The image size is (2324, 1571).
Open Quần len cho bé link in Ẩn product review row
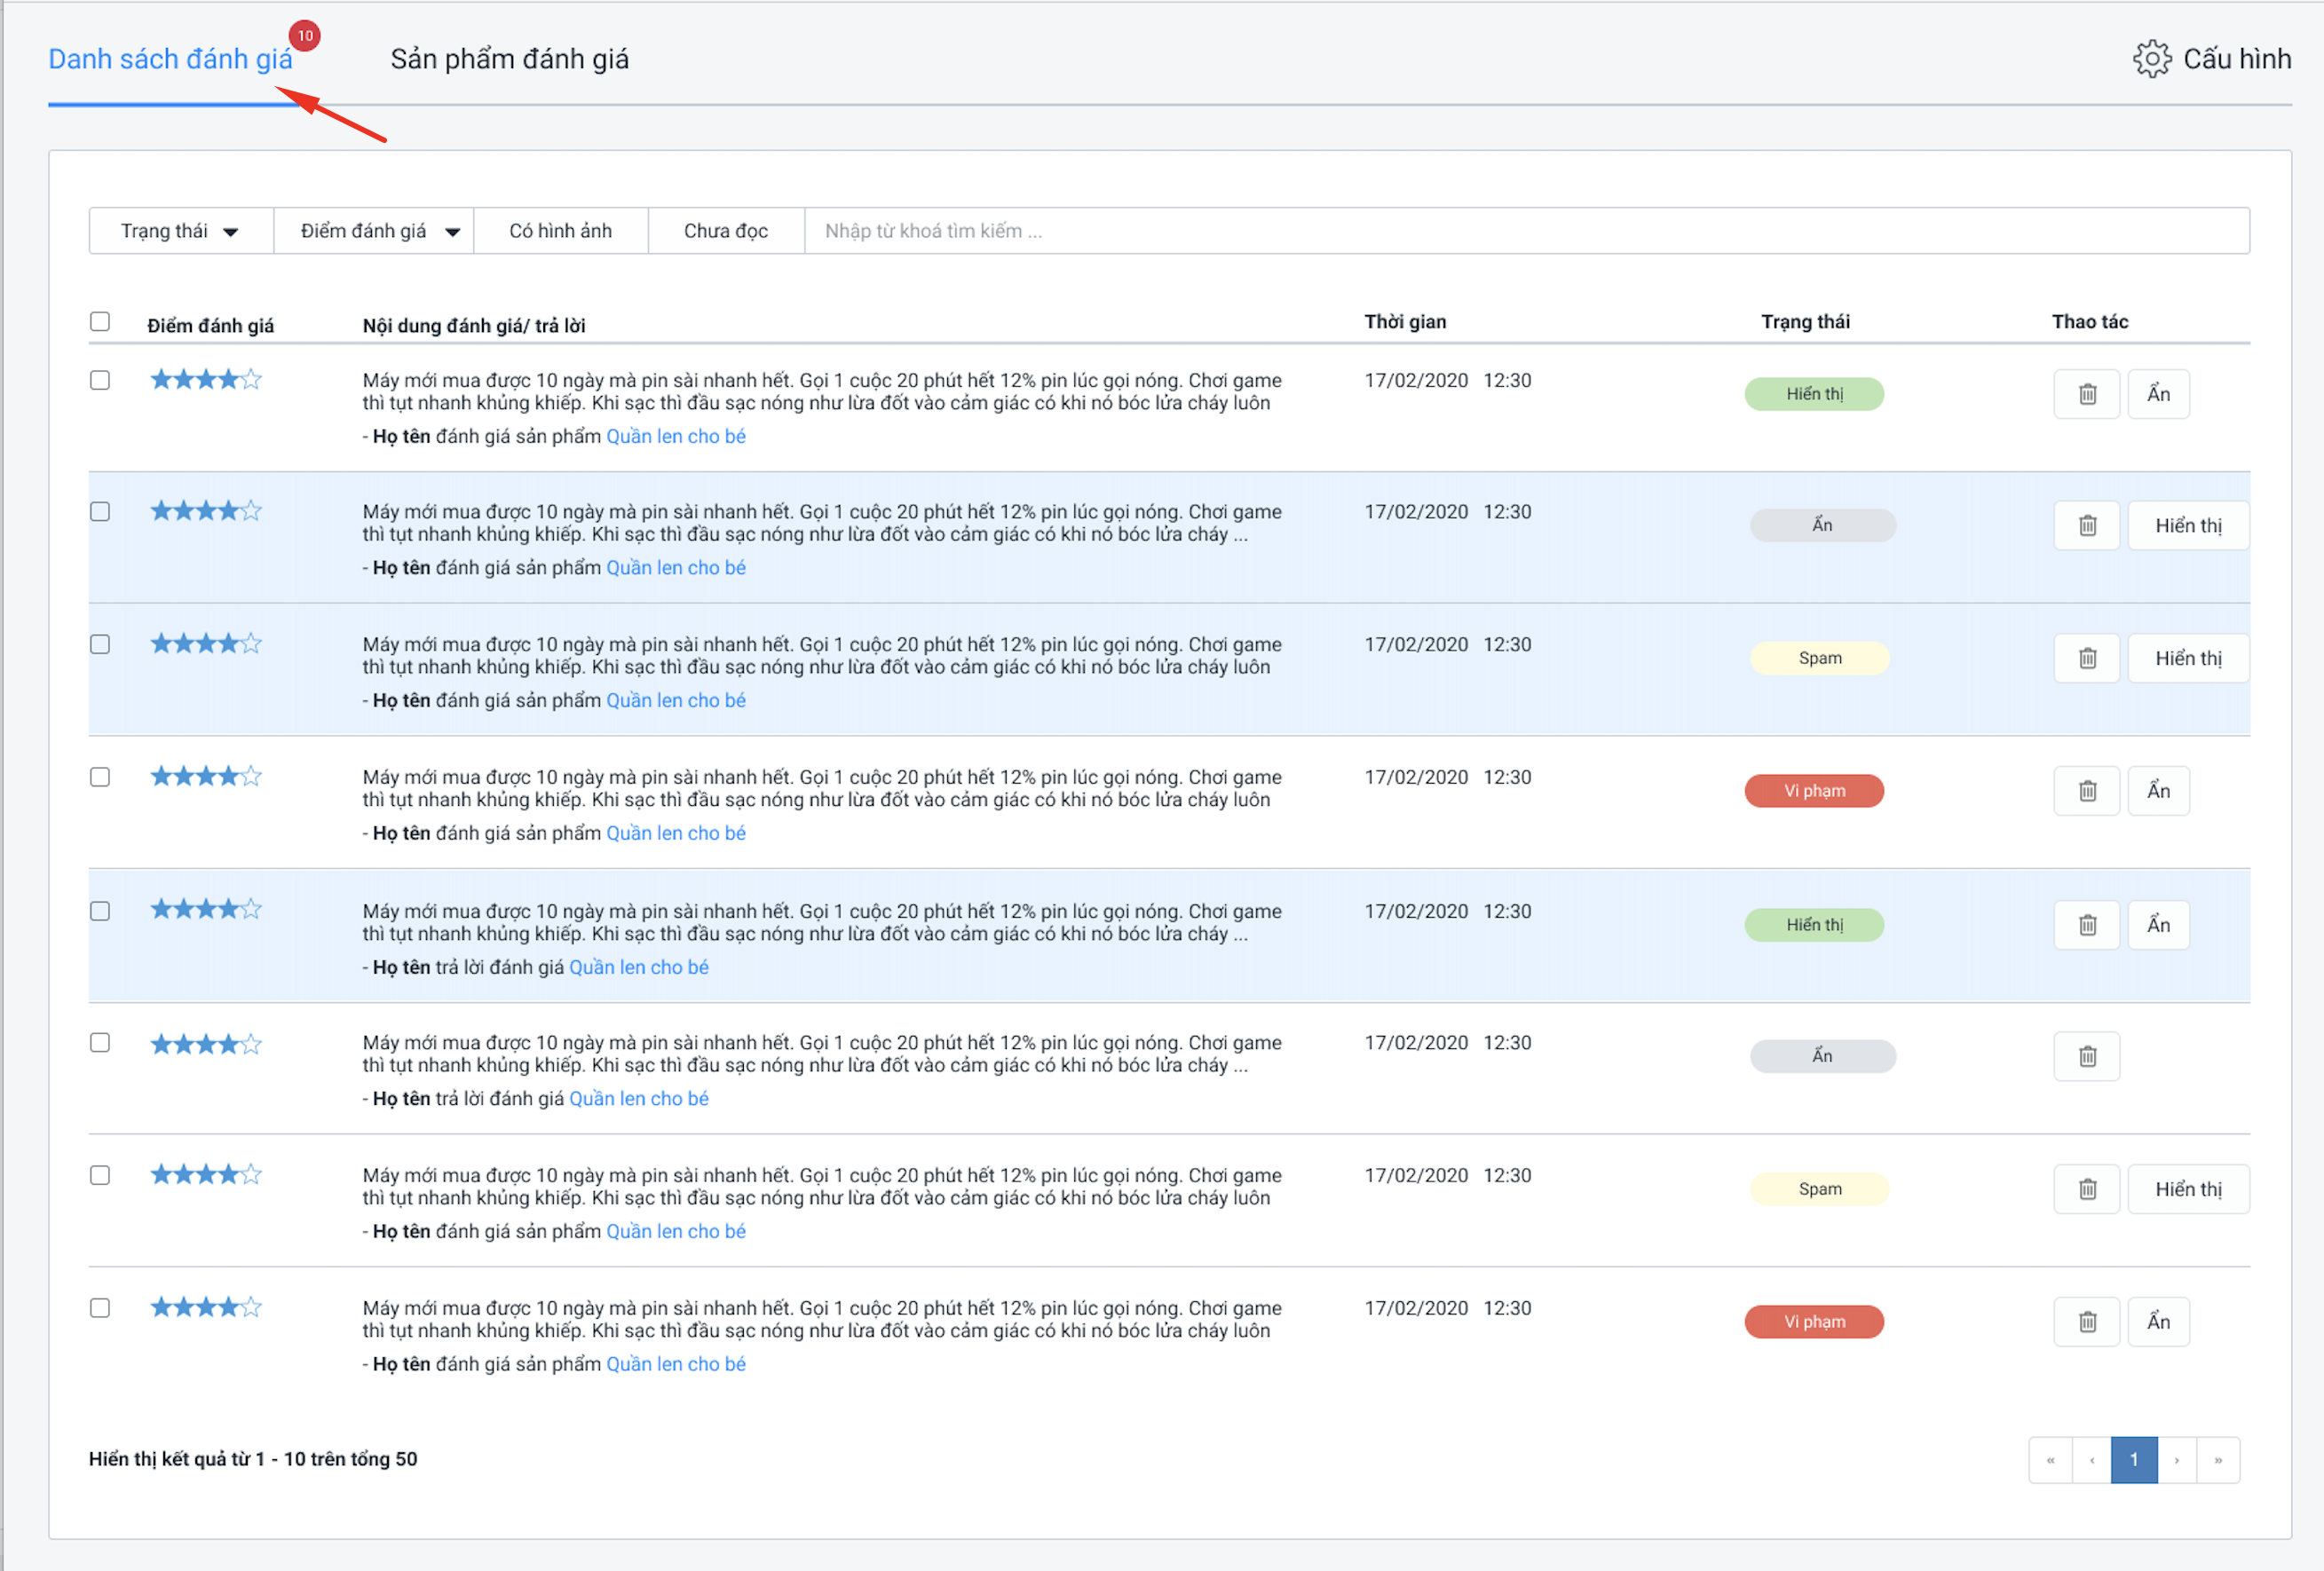(676, 567)
